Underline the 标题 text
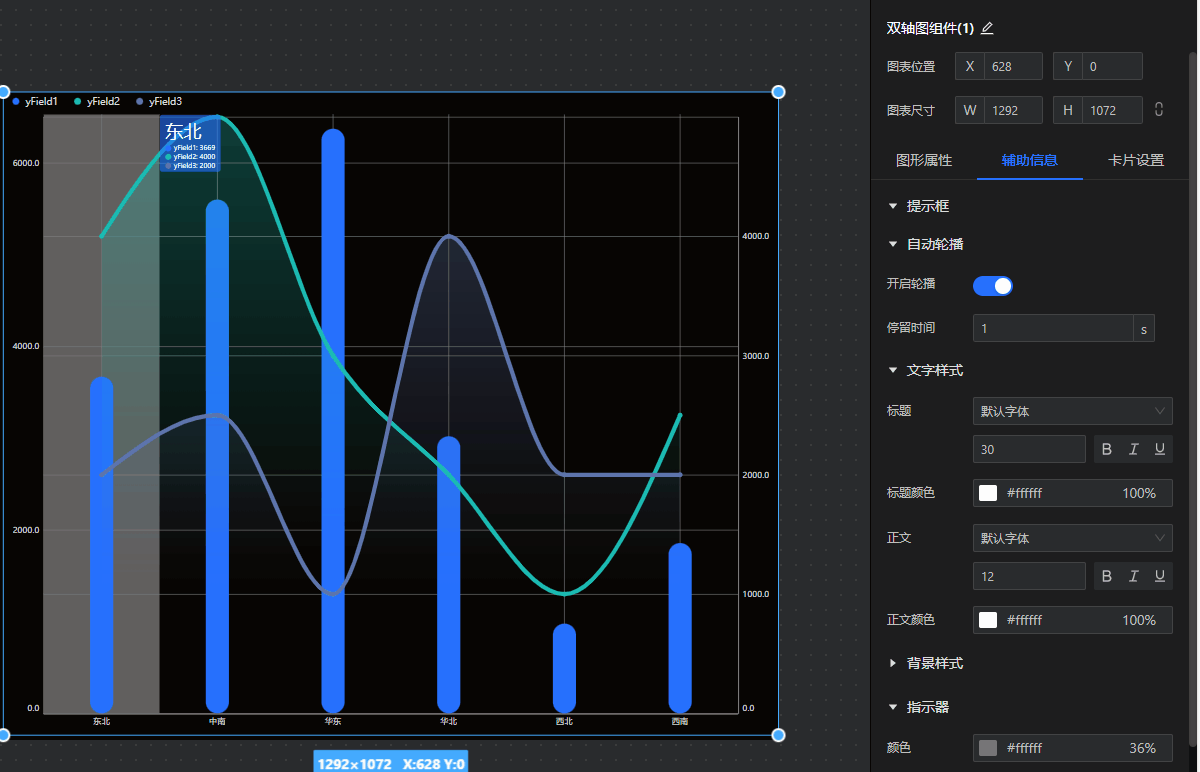This screenshot has height=772, width=1200. click(1160, 450)
